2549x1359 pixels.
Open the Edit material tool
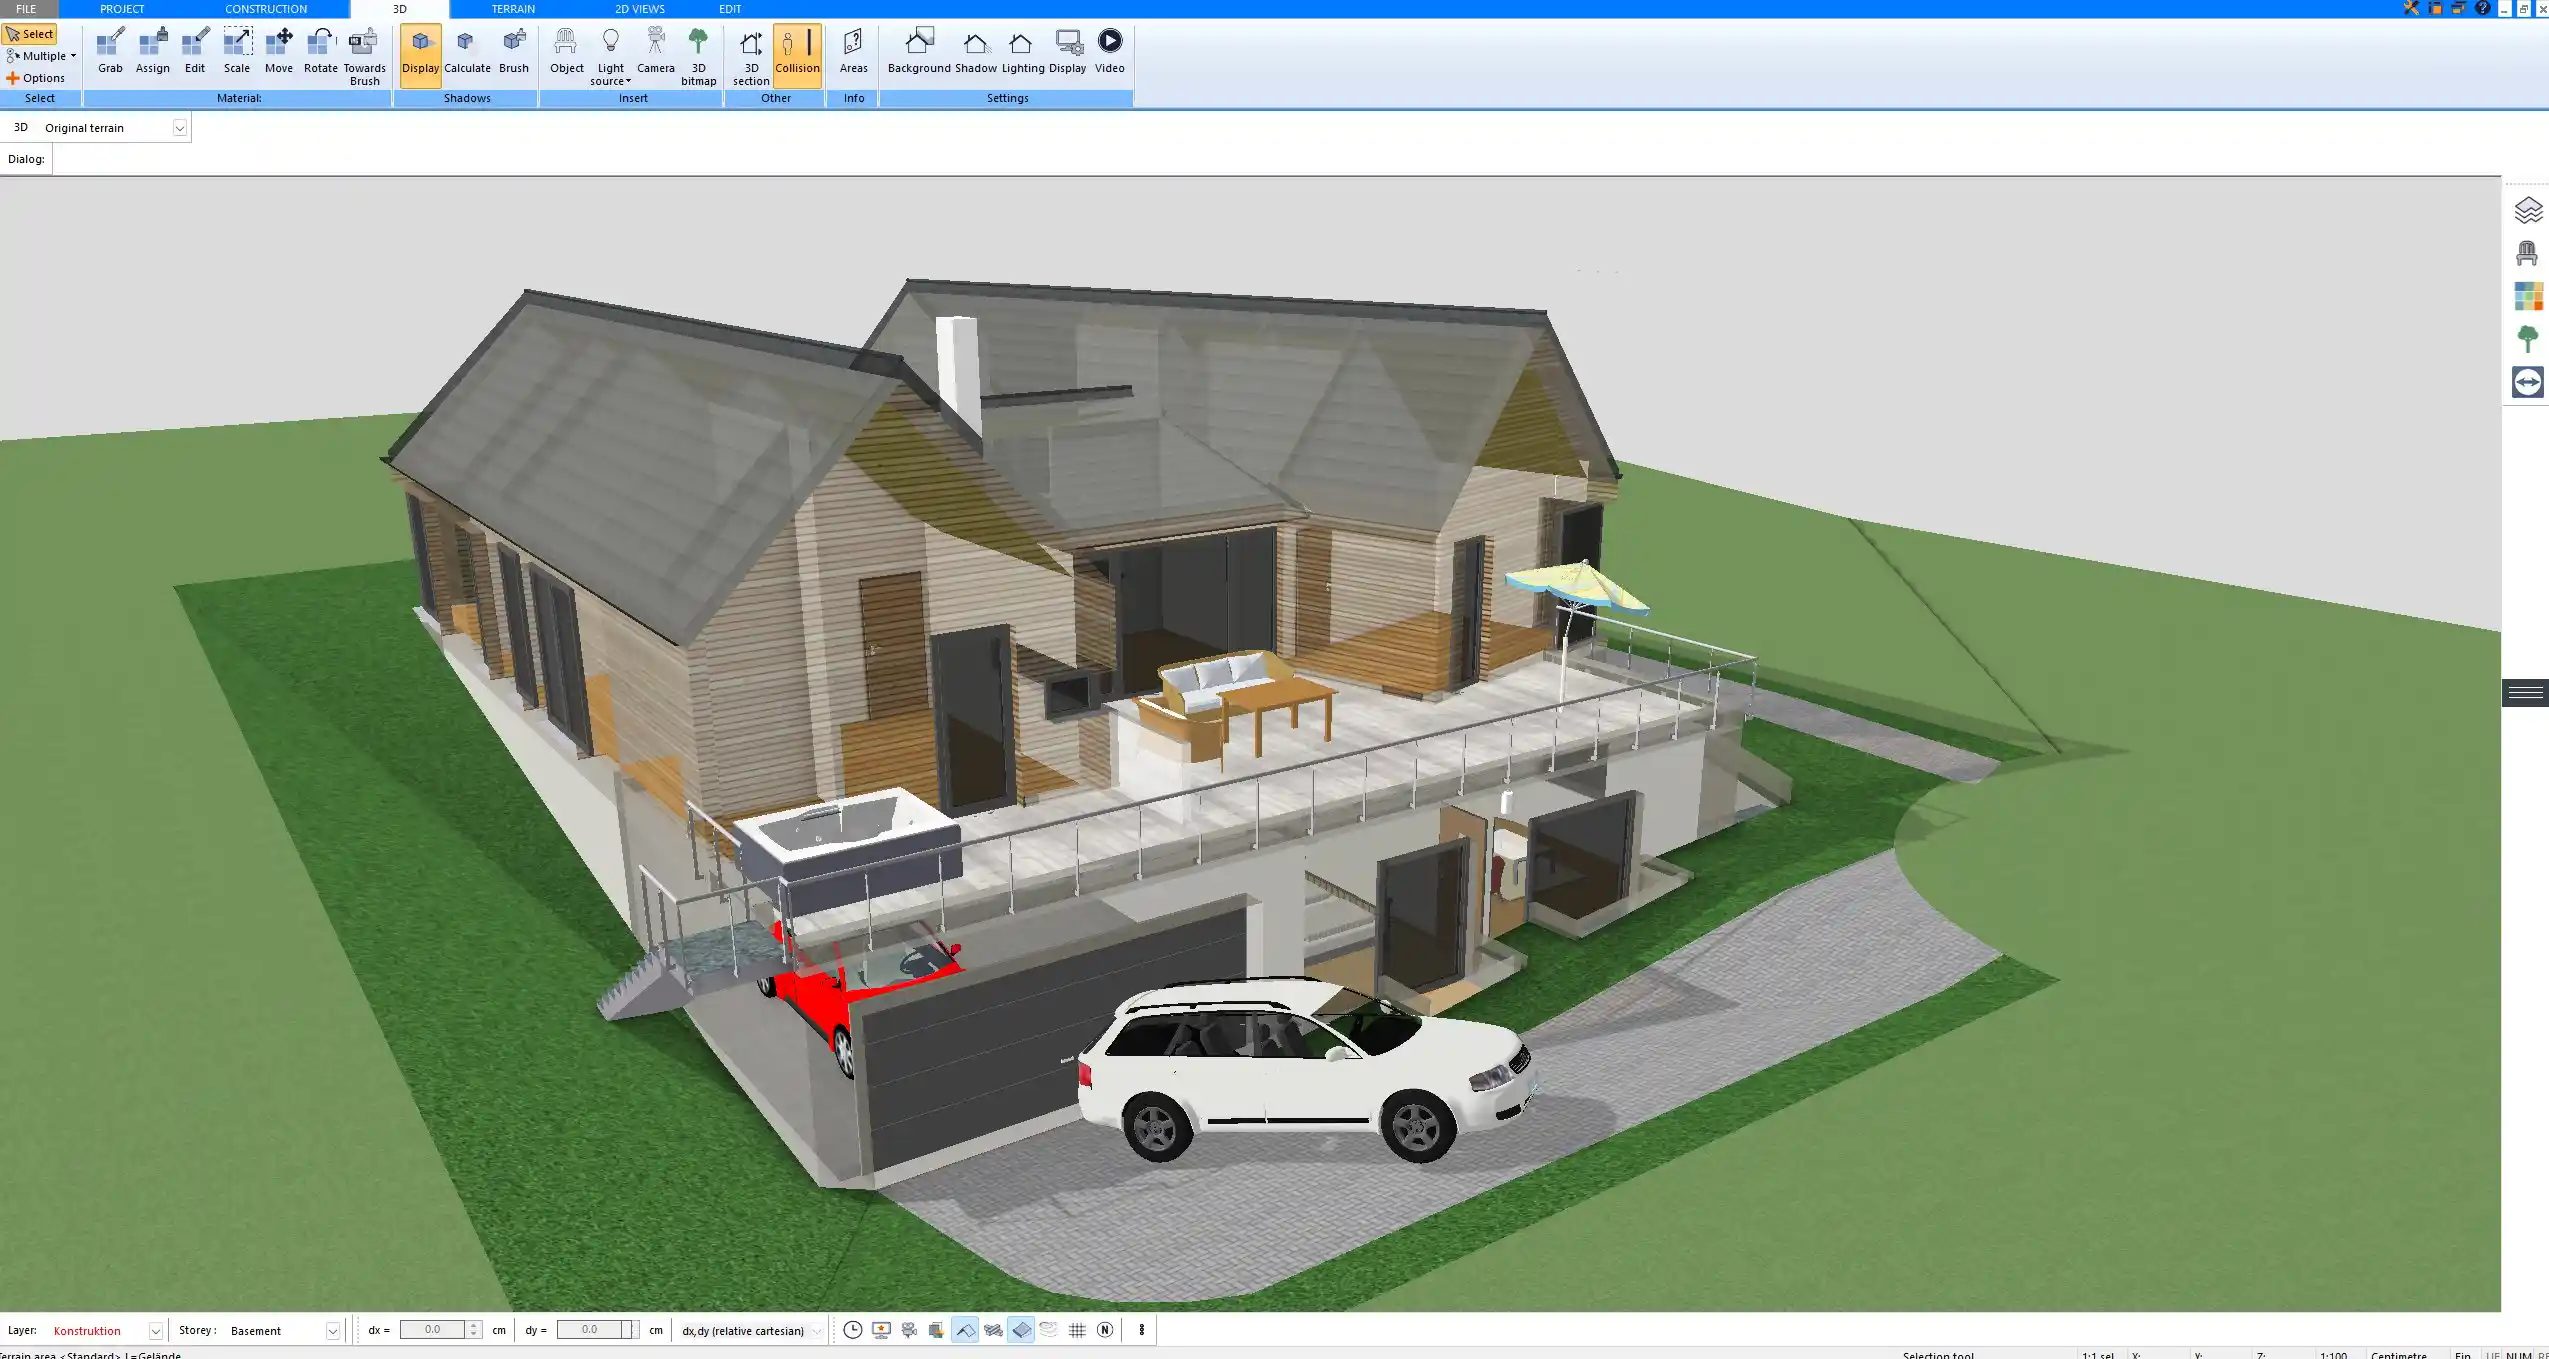(195, 51)
